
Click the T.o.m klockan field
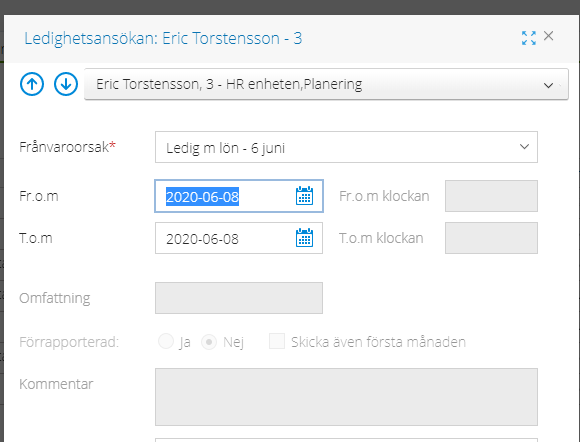tap(491, 238)
